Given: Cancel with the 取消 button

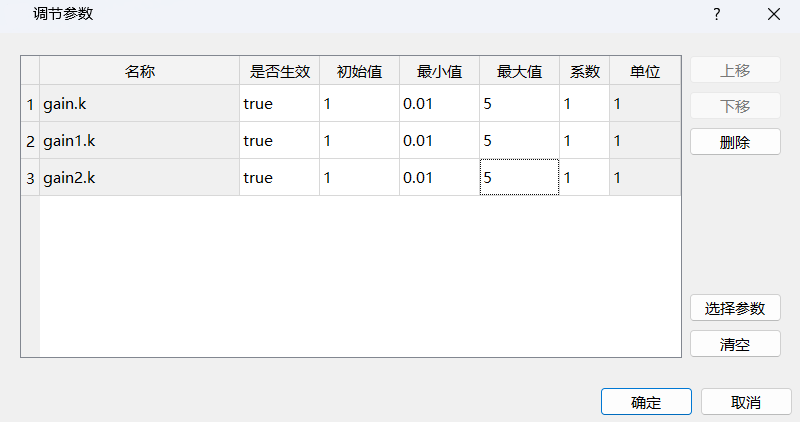Looking at the screenshot, I should [x=745, y=403].
